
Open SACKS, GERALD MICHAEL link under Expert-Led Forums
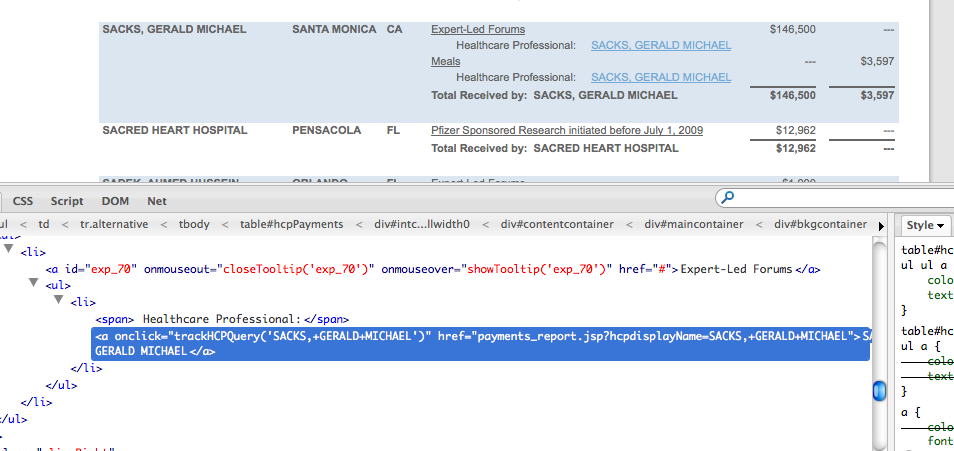click(661, 45)
